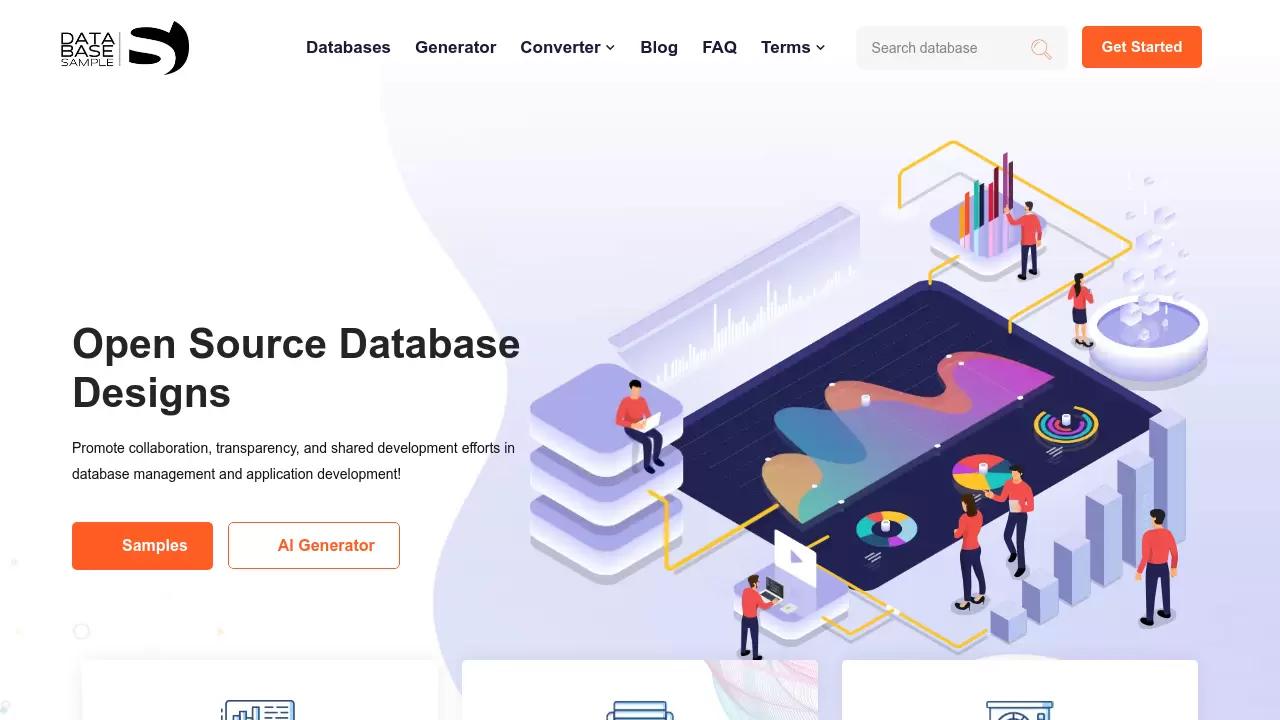This screenshot has height=720, width=1280.
Task: Click the isometric dashboard hero illustration
Action: (868, 400)
